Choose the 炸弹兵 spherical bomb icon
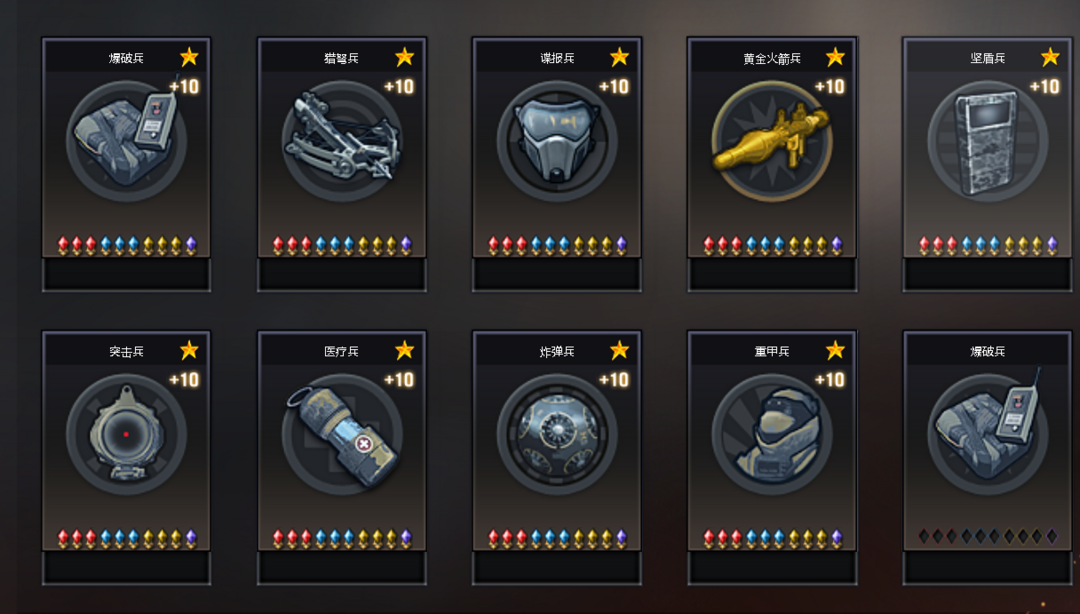 (557, 434)
